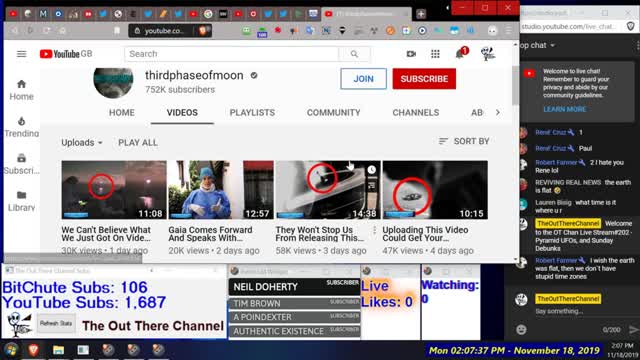This screenshot has height=360, width=640.
Task: Open the create video camera icon
Action: [411, 54]
